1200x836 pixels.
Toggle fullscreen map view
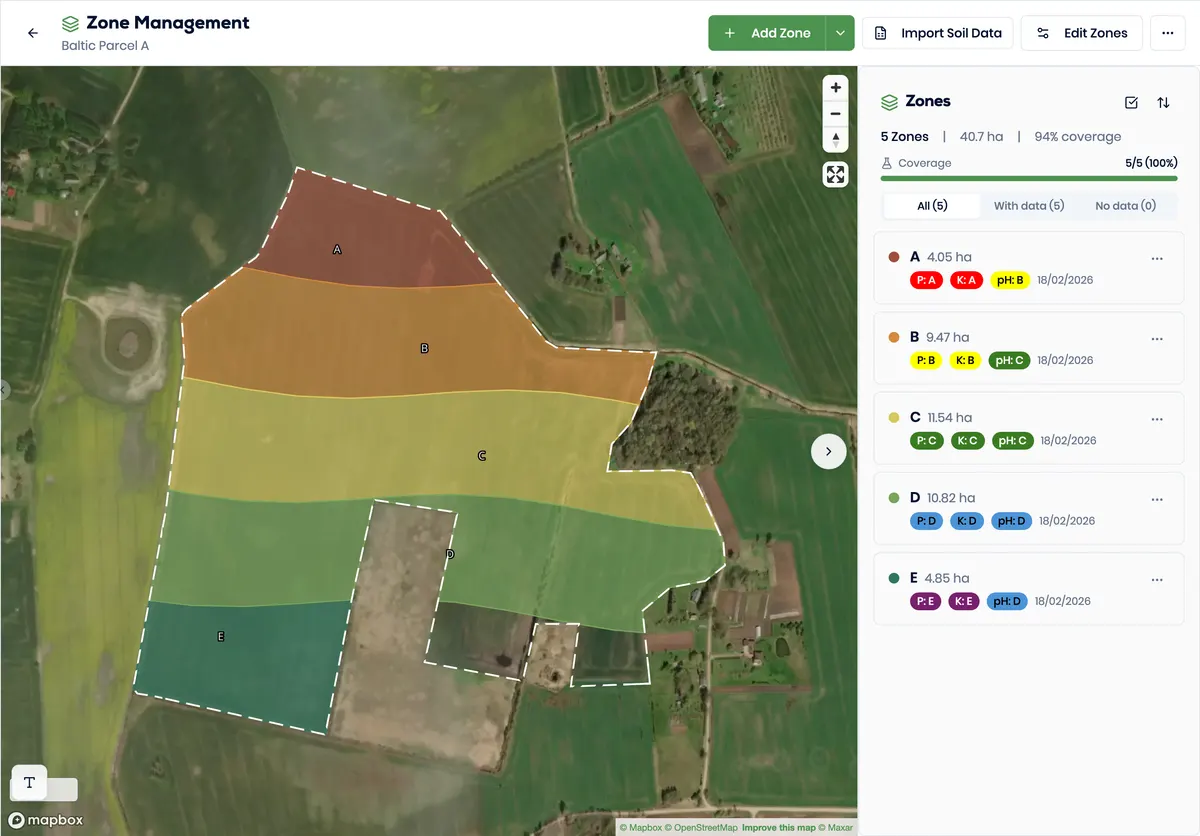835,175
